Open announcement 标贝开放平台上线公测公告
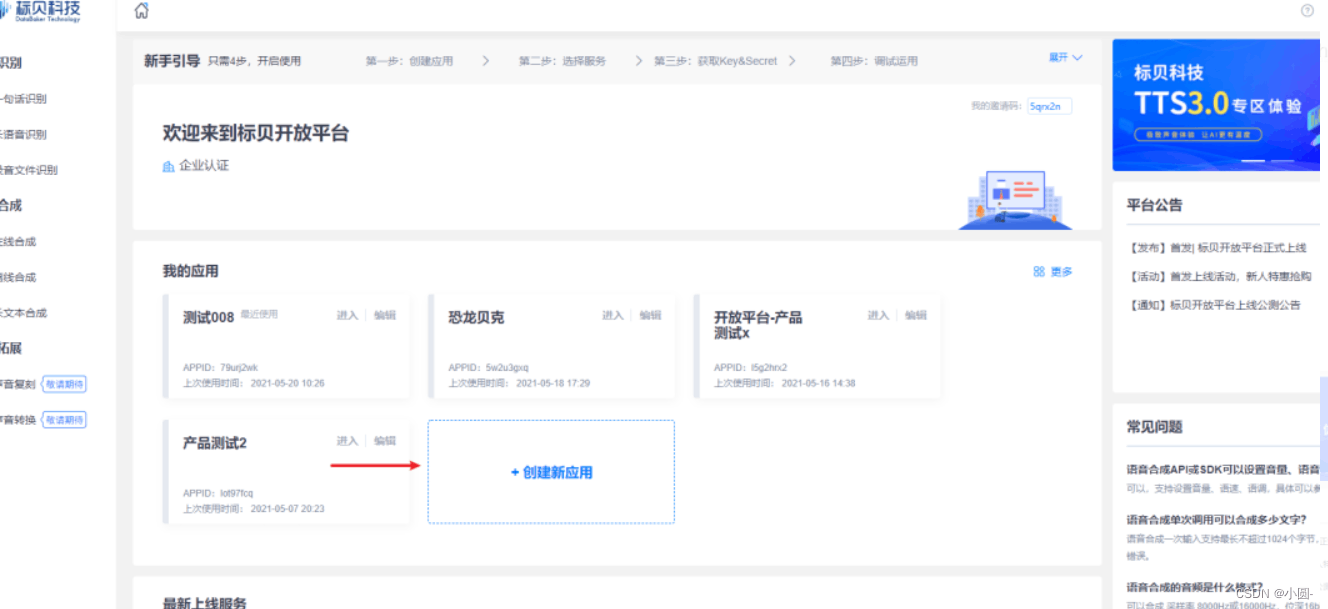Viewport: 1328px width, 609px height. (x=1214, y=305)
